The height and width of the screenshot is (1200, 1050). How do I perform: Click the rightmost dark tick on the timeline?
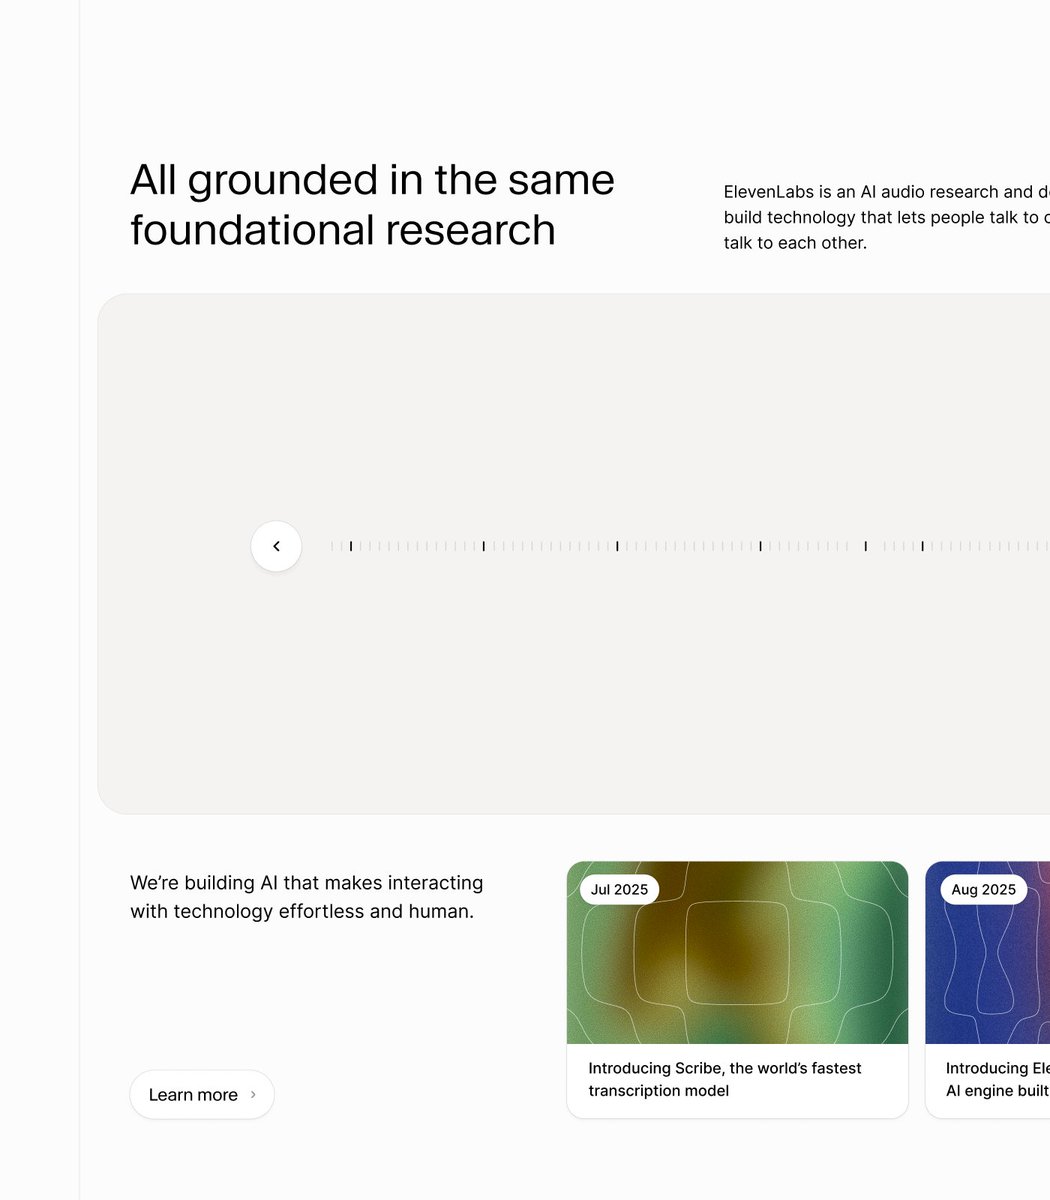tap(921, 546)
